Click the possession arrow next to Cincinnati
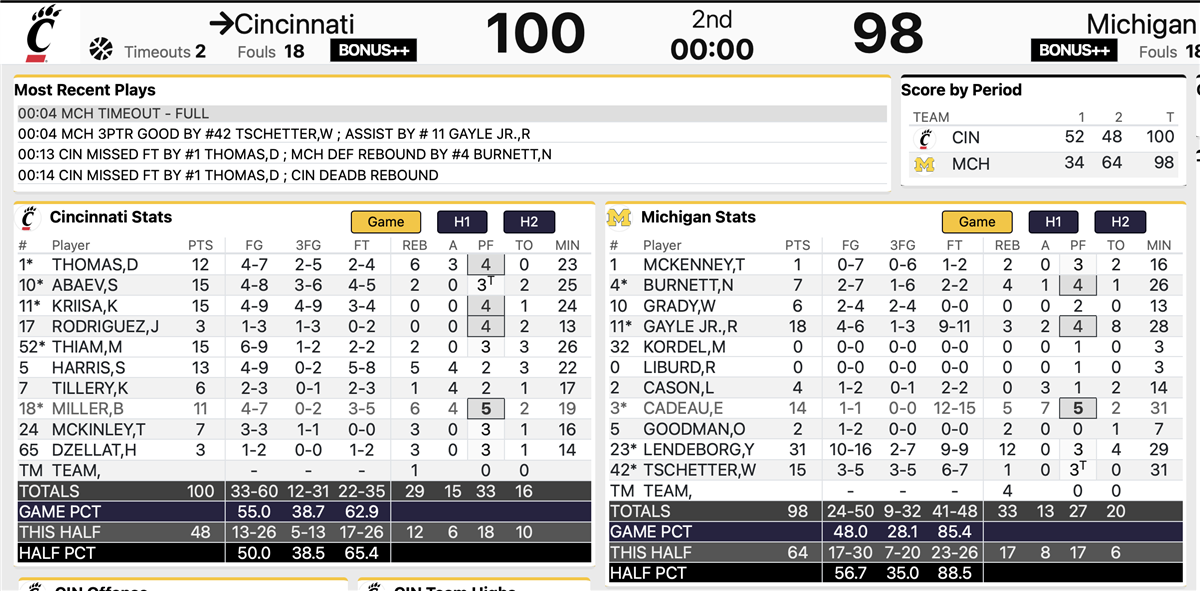1200x591 pixels. [x=220, y=24]
